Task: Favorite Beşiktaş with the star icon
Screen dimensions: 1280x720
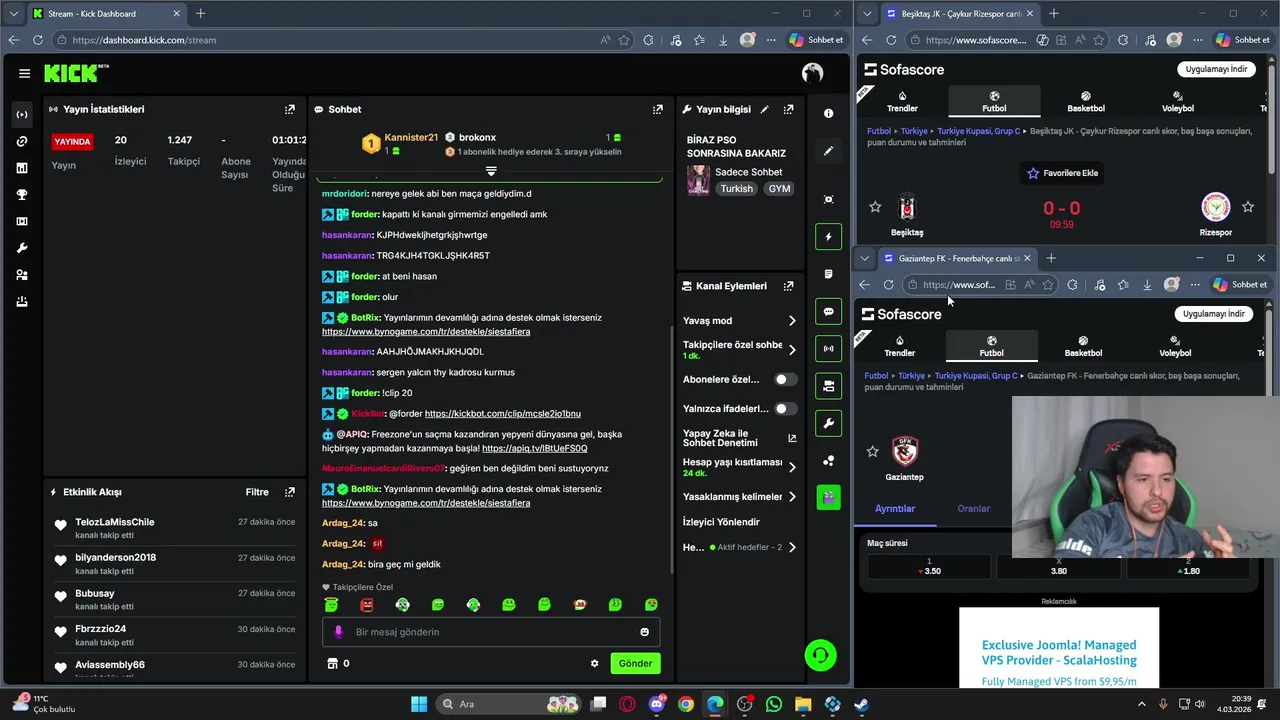Action: 875,207
